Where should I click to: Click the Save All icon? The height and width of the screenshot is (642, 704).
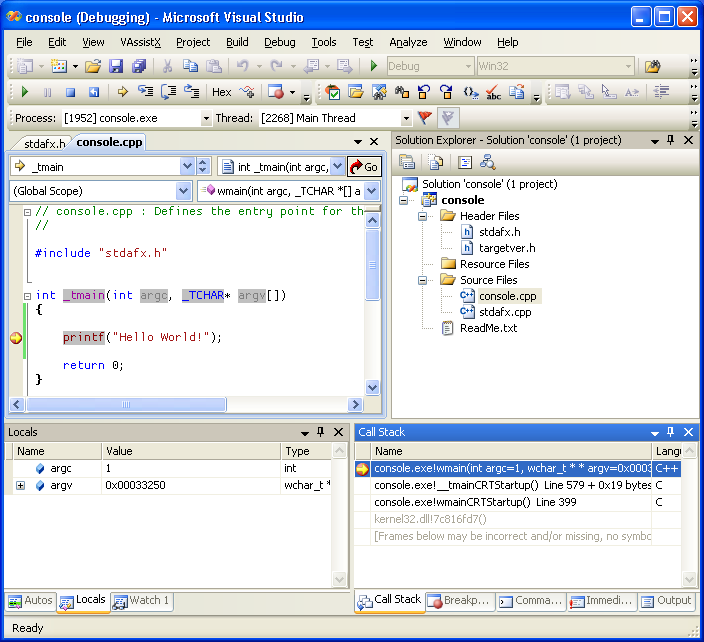point(139,66)
